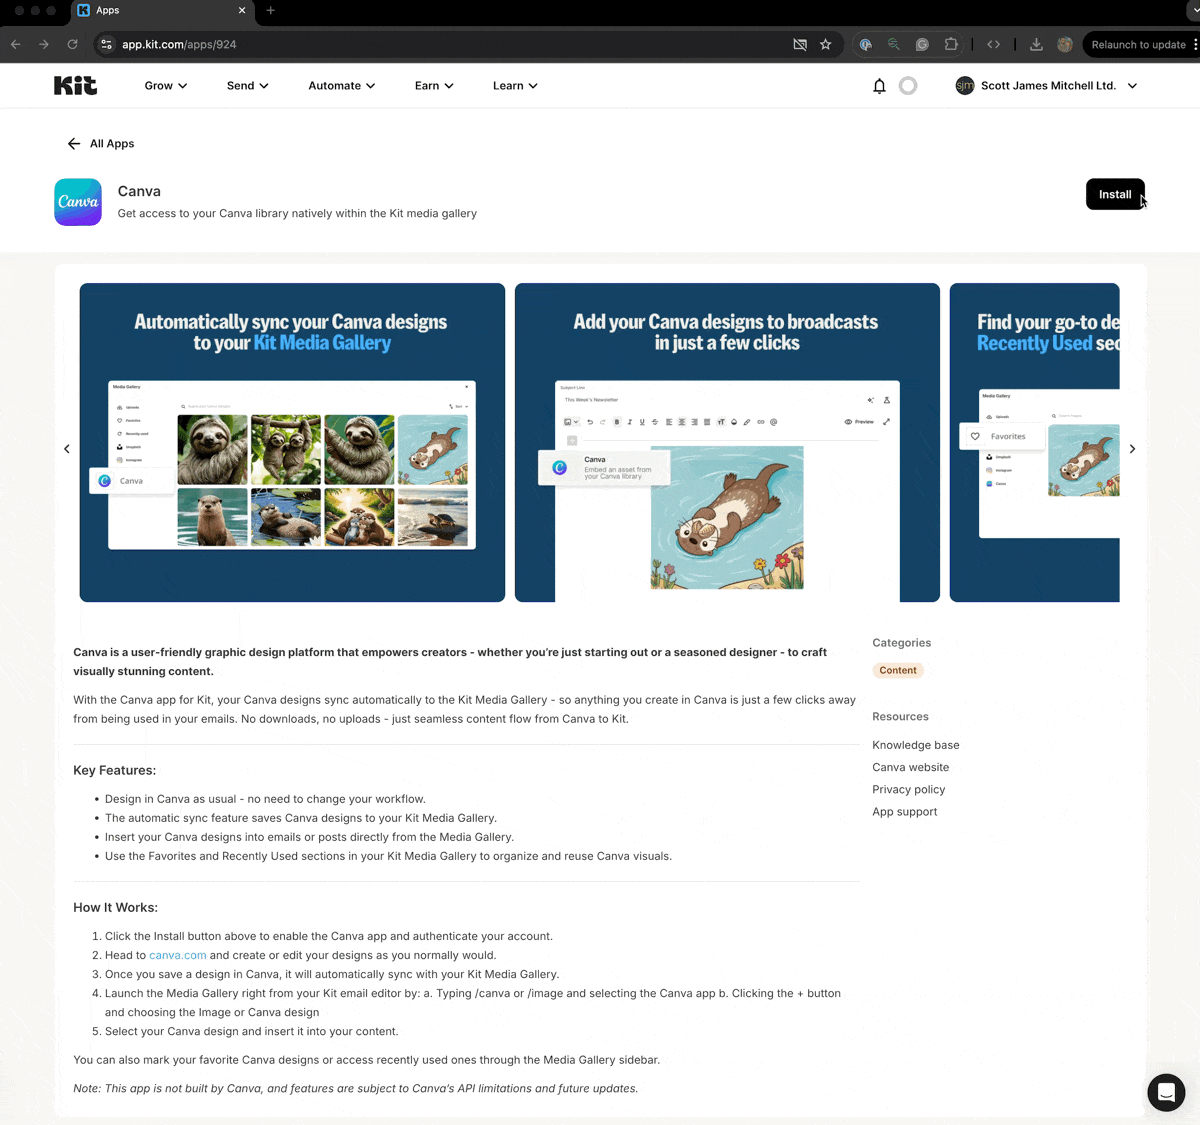Click the Categories heading
This screenshot has height=1125, width=1200.
pyautogui.click(x=902, y=643)
